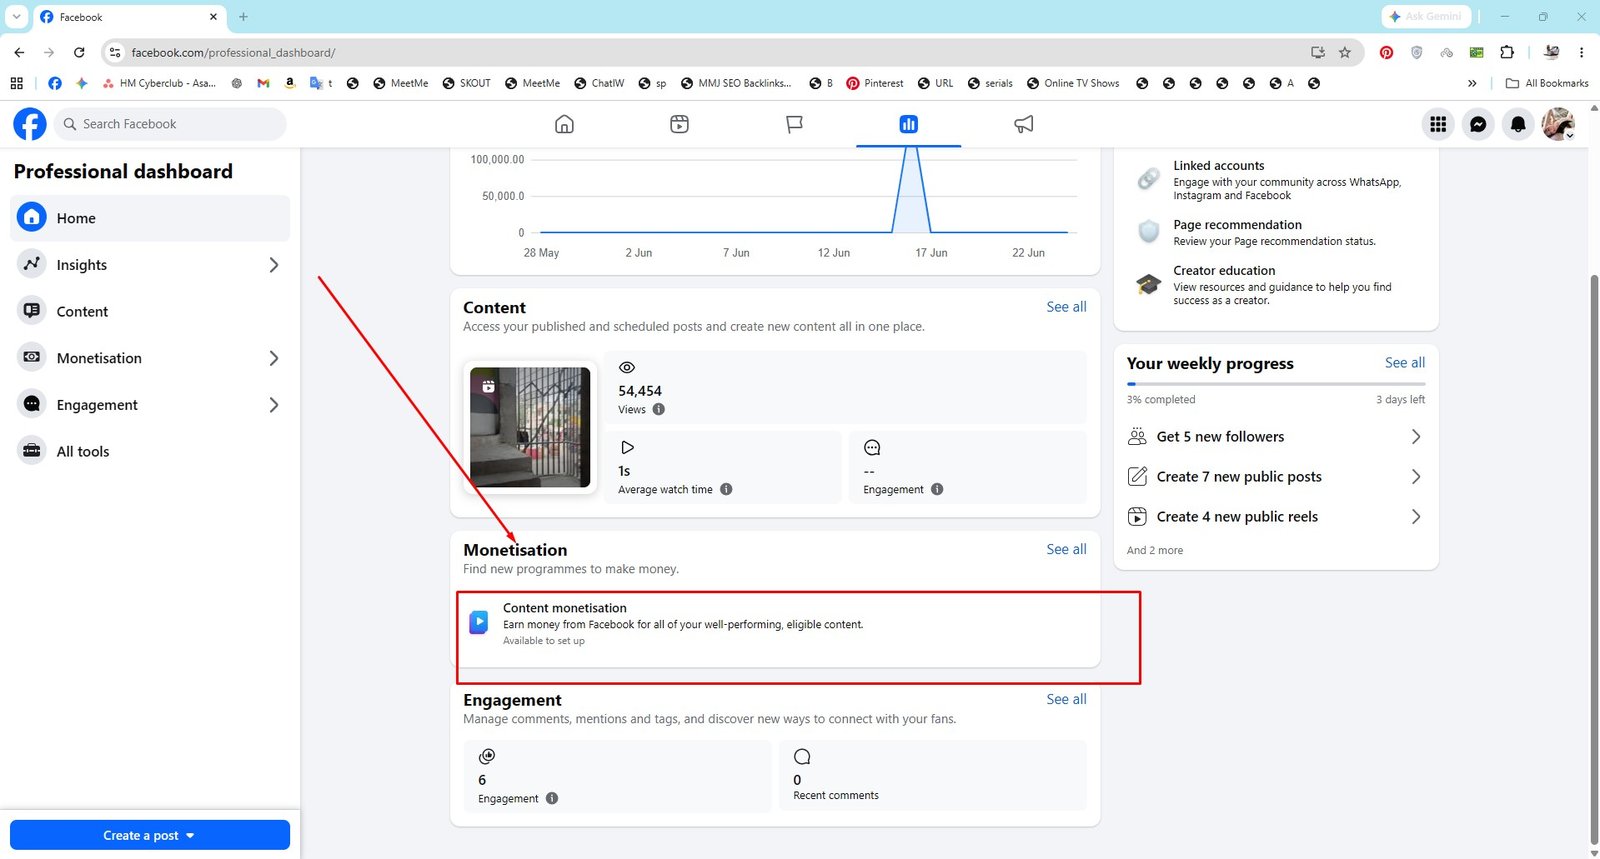This screenshot has width=1600, height=859.
Task: Open the Pinterest bookmark
Action: click(x=874, y=83)
